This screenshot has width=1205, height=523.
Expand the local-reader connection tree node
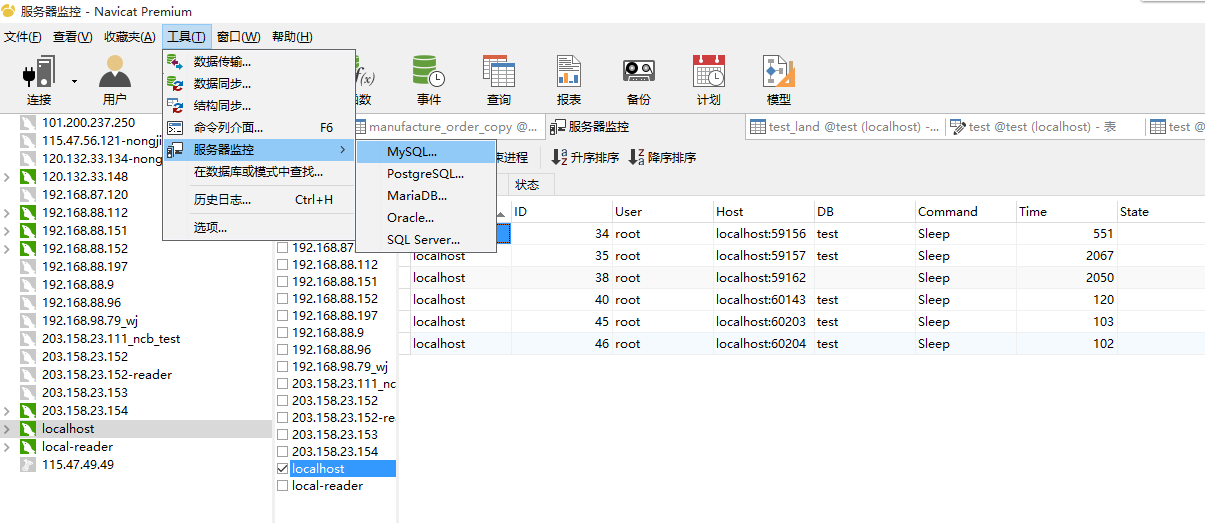click(x=8, y=447)
